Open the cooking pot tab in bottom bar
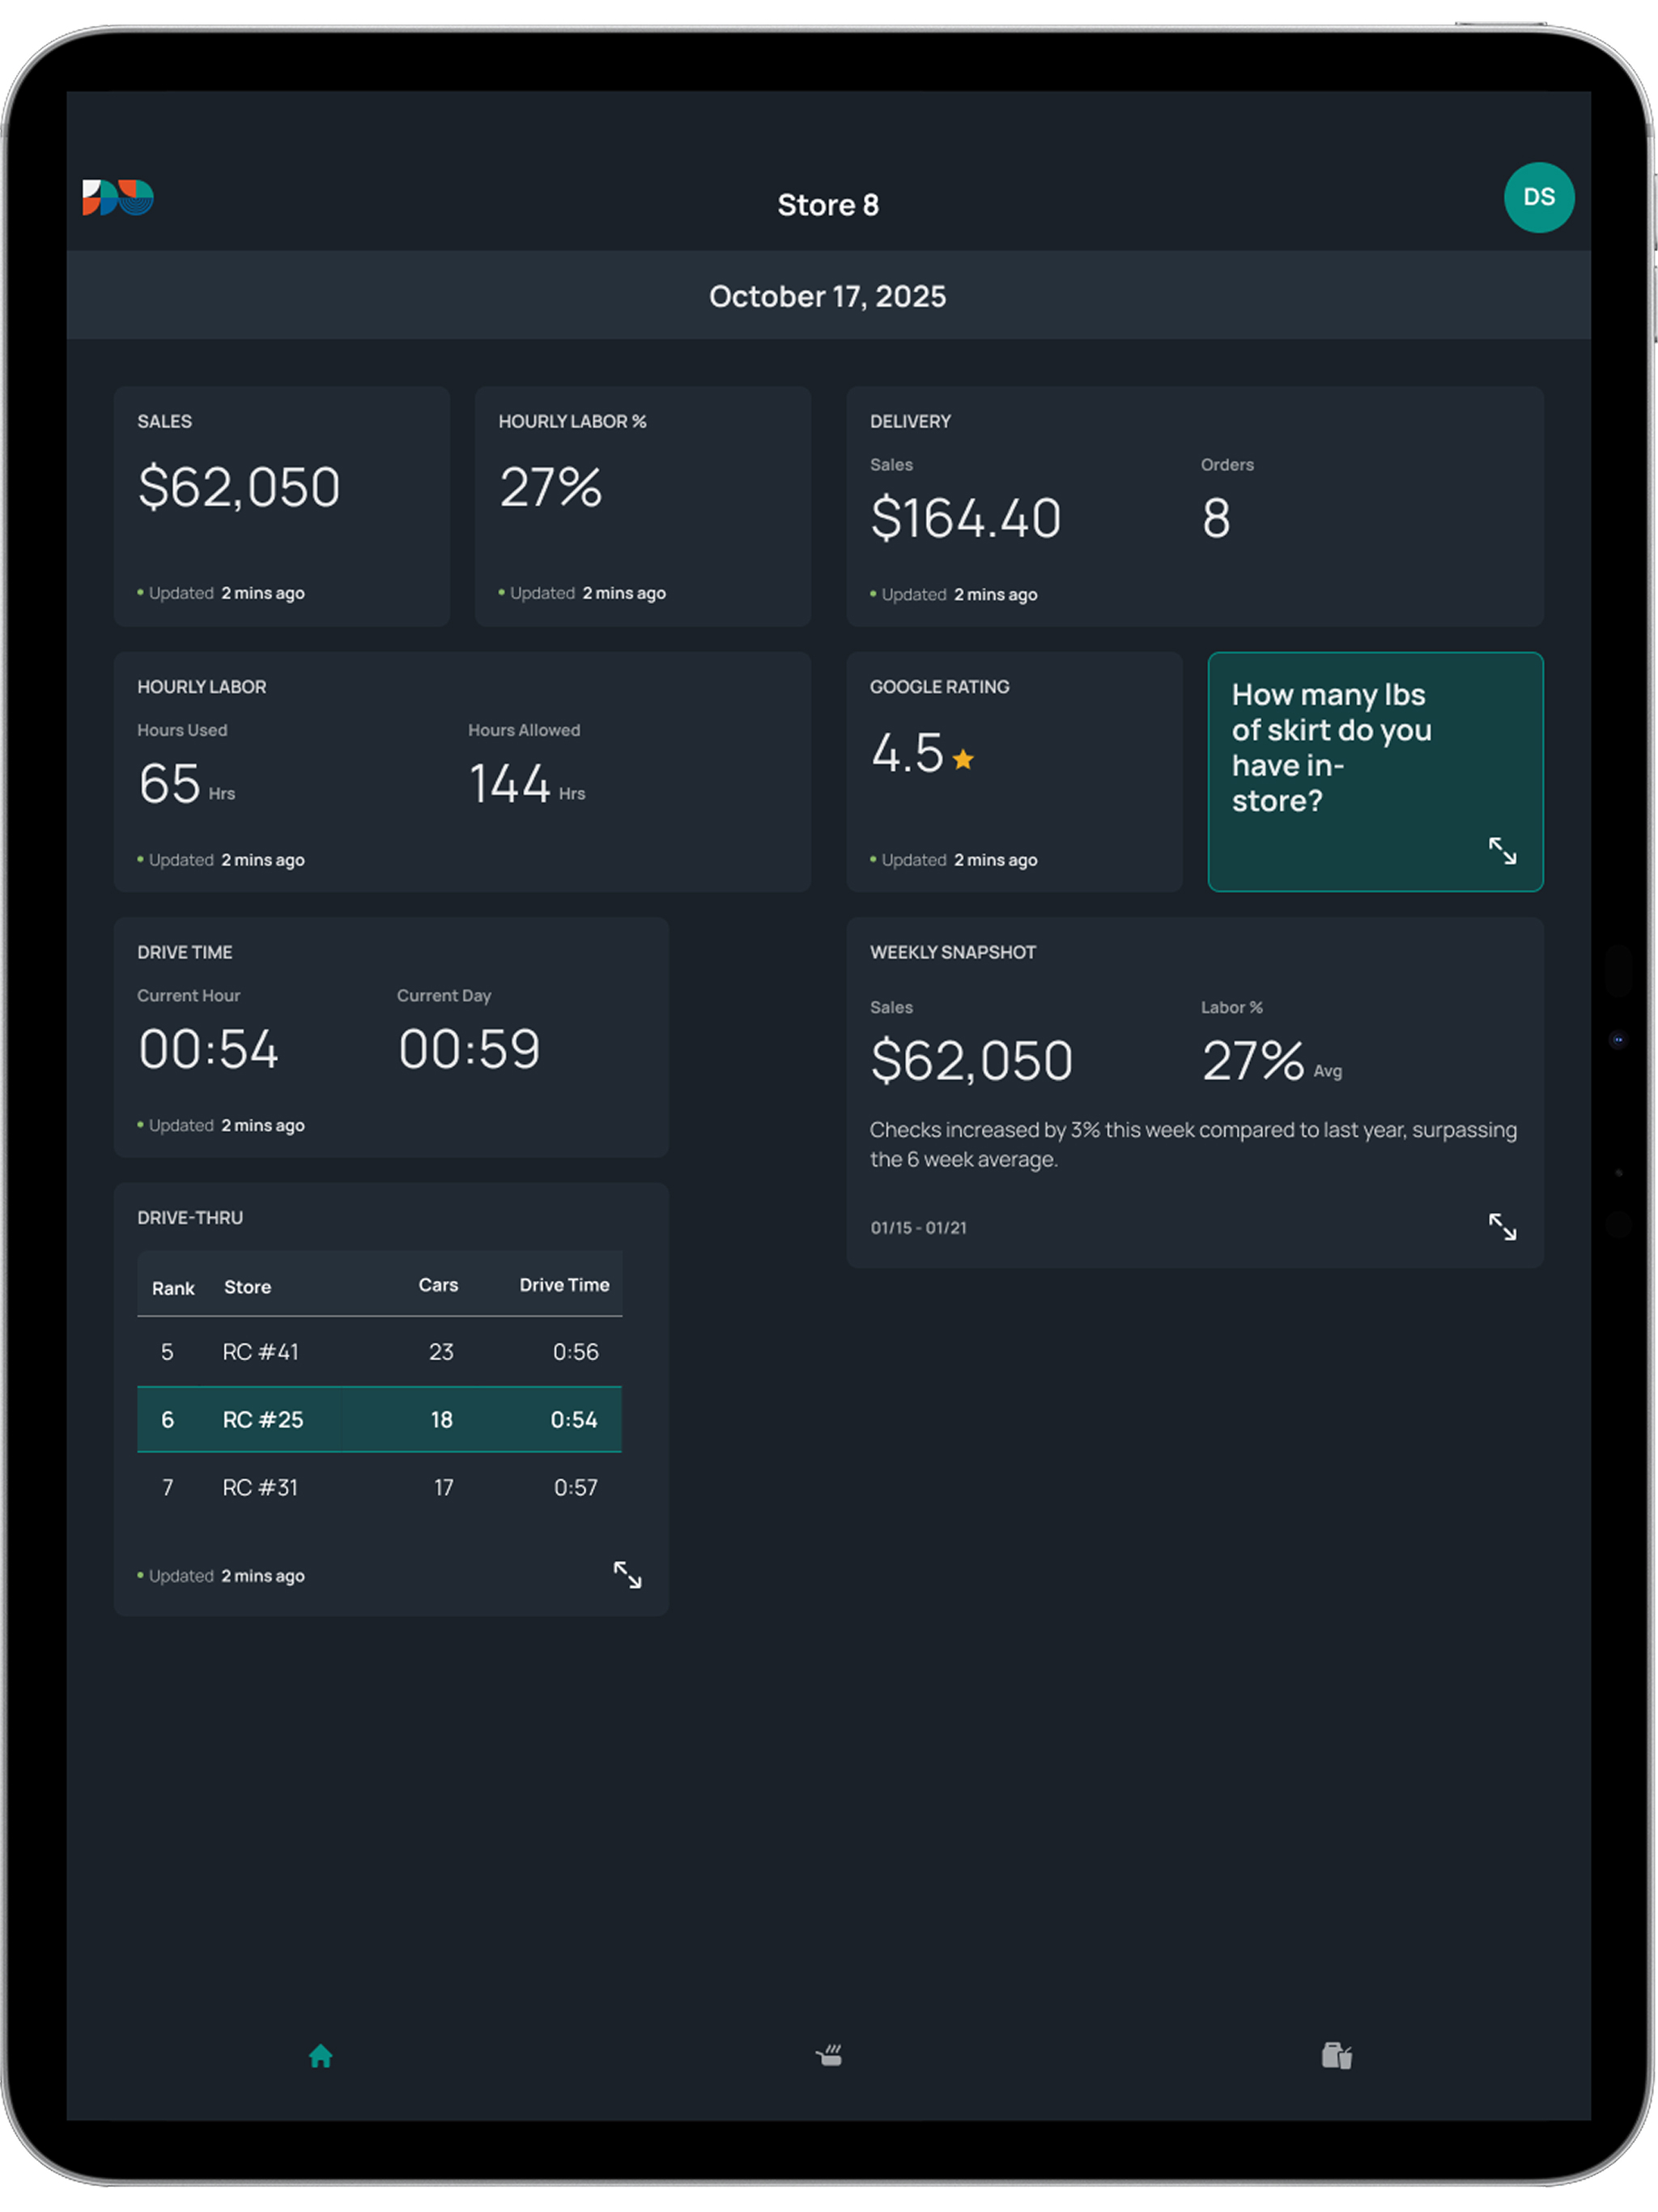This screenshot has width=1658, height=2212. tap(828, 2055)
